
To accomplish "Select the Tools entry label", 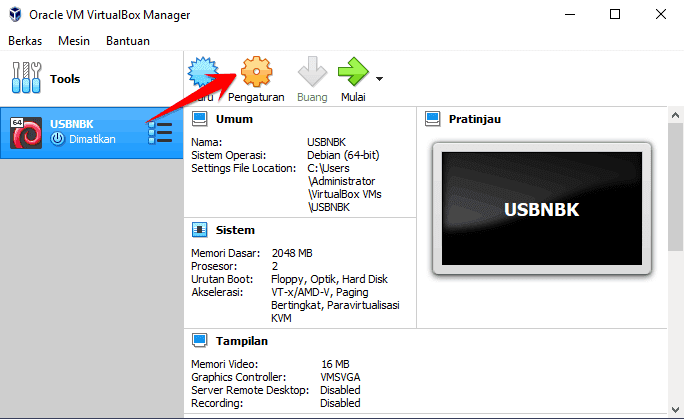I will click(x=65, y=79).
